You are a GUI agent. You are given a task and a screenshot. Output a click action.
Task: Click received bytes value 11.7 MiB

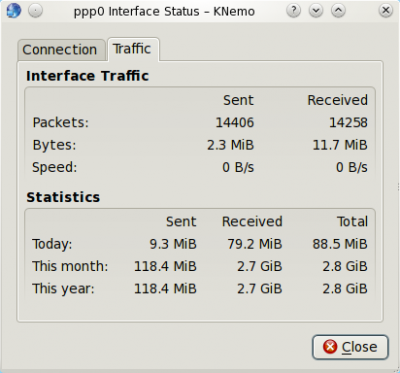pos(340,145)
